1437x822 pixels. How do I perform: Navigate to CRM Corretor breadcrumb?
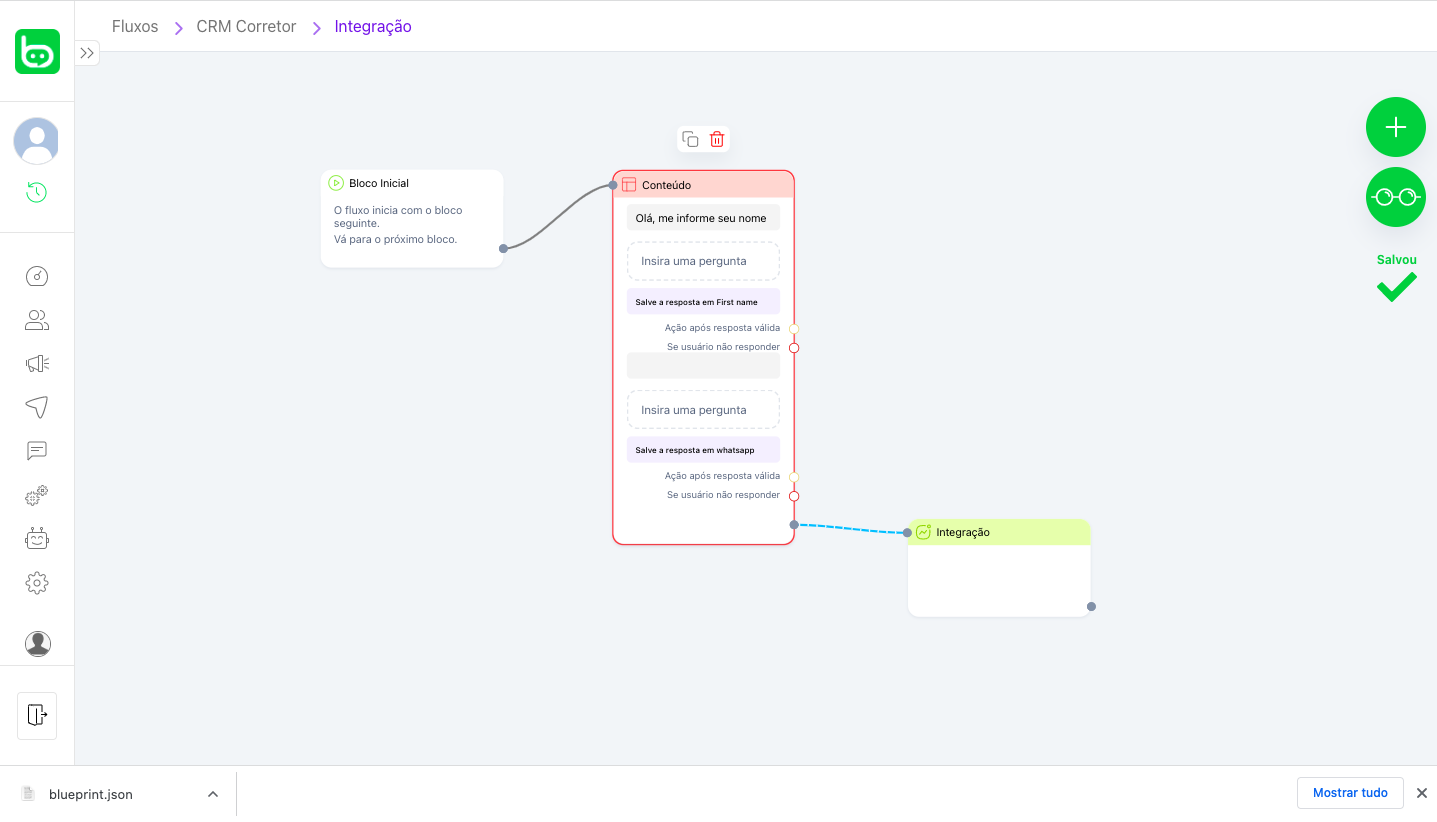[x=246, y=27]
